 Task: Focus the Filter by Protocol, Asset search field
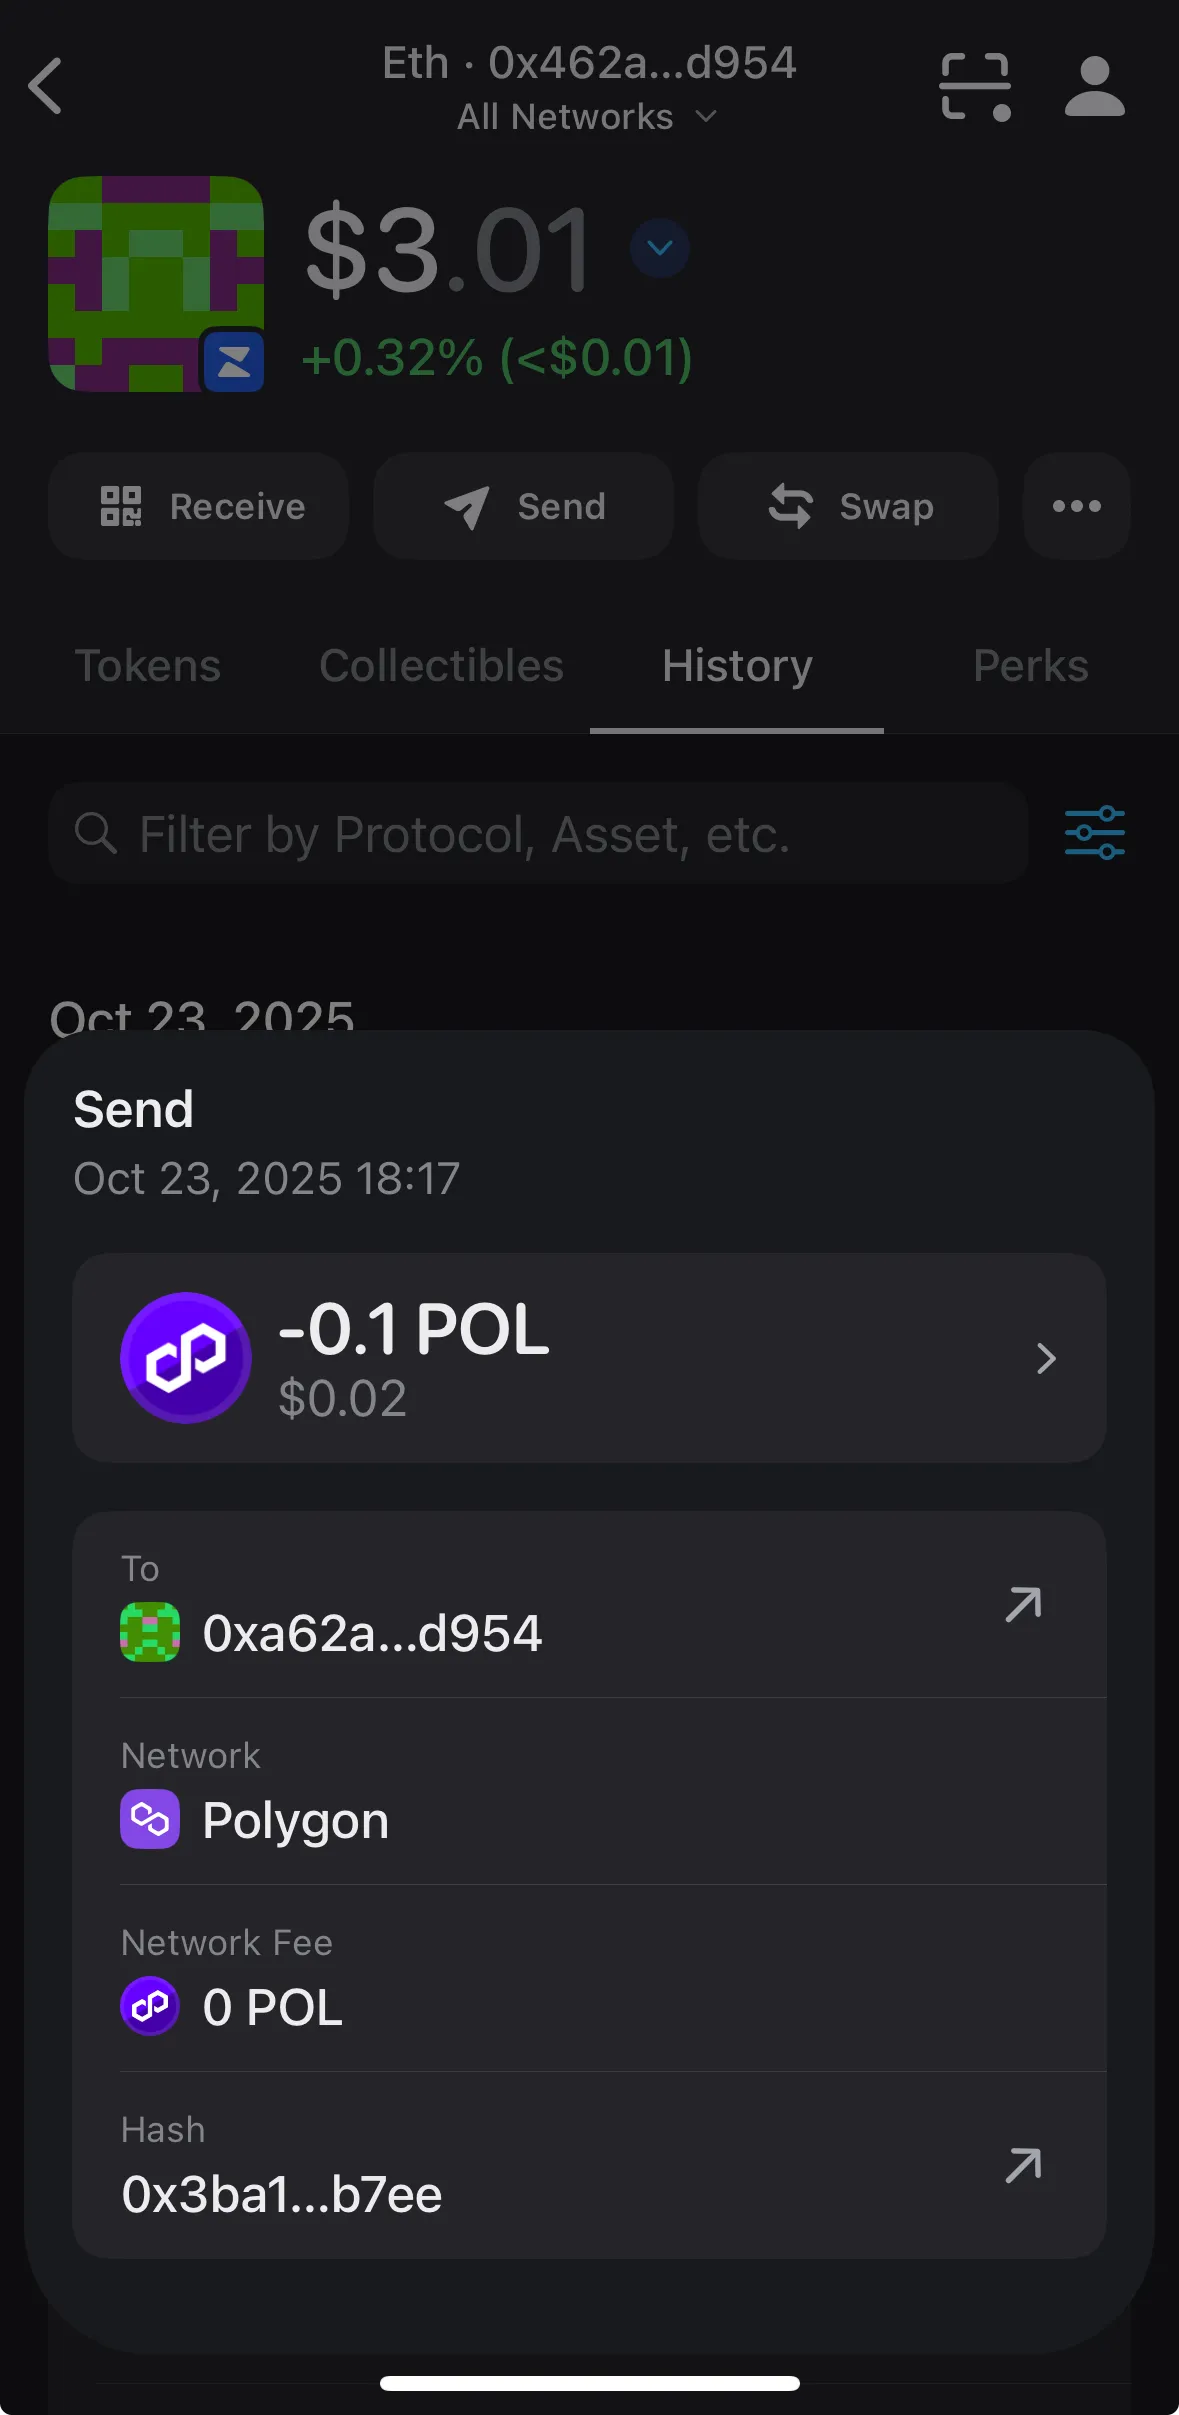click(x=538, y=833)
